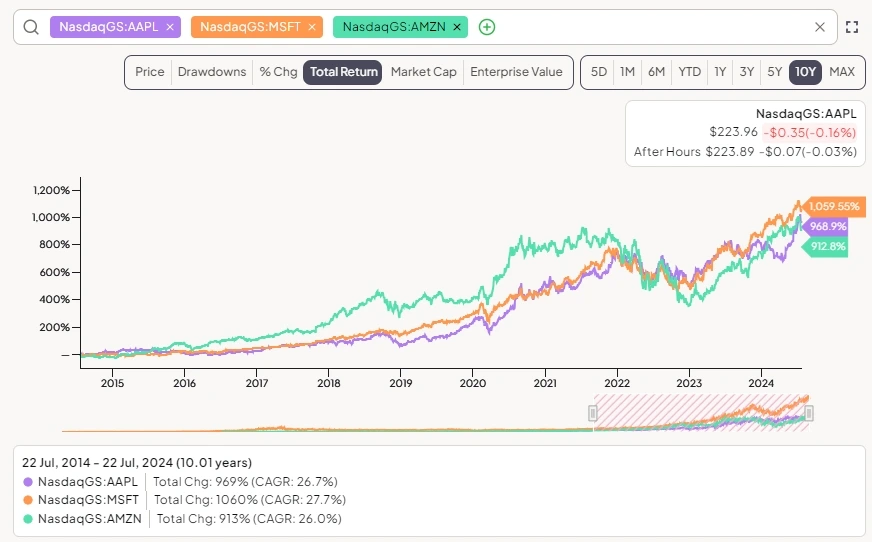Screen dimensions: 872x542
Task: Switch to the % Chg view
Action: 278,72
